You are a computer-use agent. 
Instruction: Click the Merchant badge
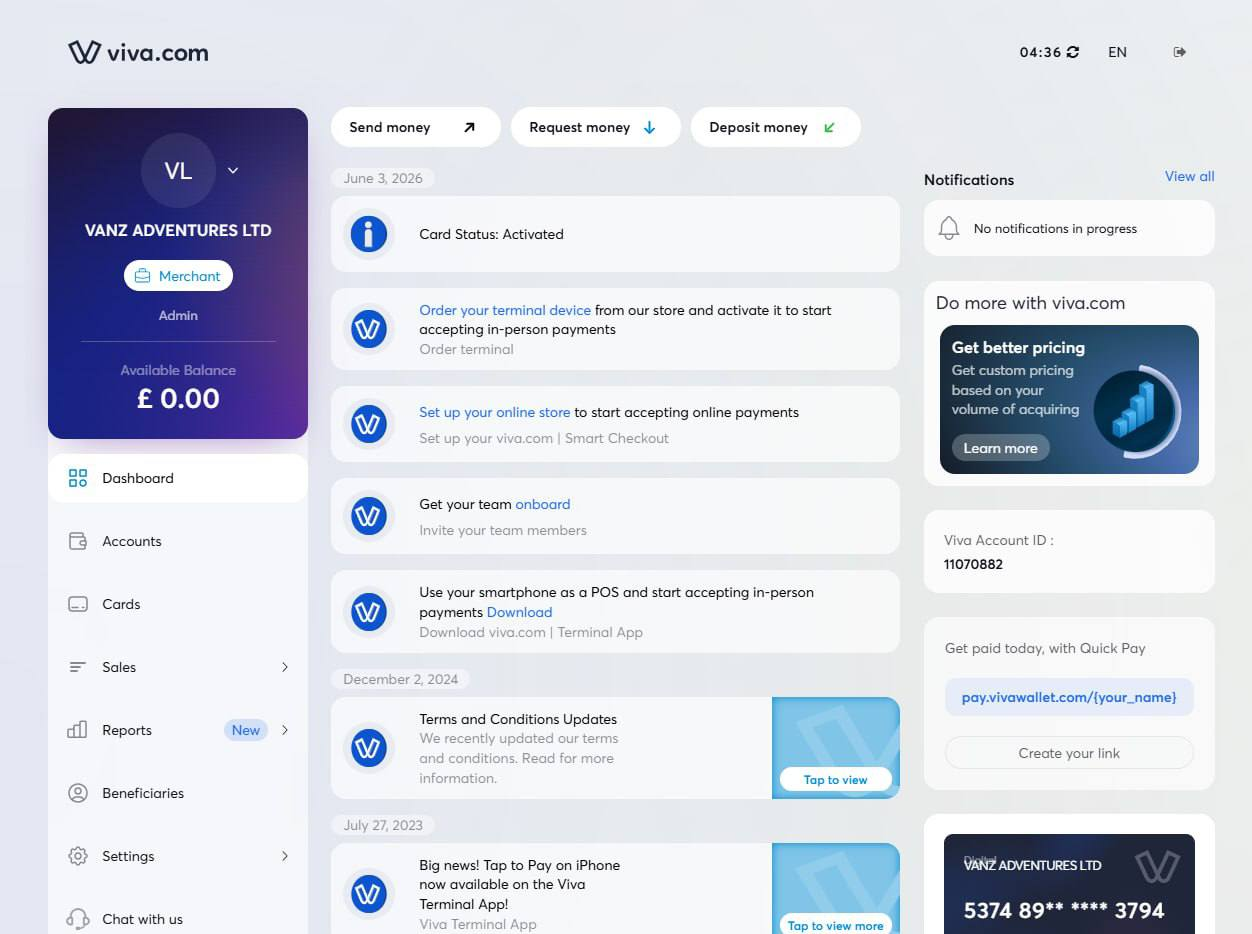[x=178, y=276]
